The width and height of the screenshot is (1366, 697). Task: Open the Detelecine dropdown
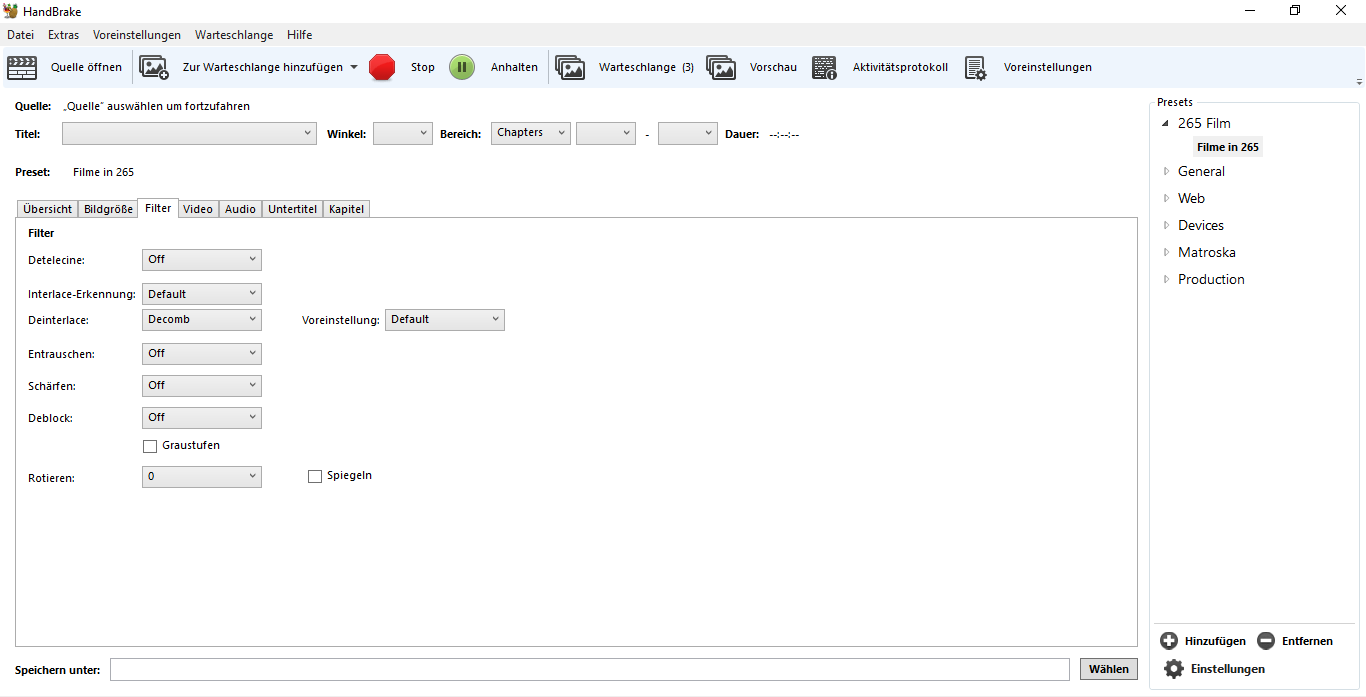tap(201, 260)
